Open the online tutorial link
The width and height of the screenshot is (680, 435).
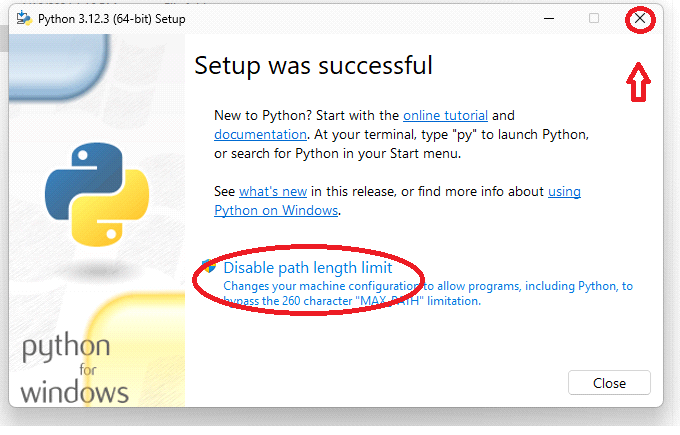(446, 116)
